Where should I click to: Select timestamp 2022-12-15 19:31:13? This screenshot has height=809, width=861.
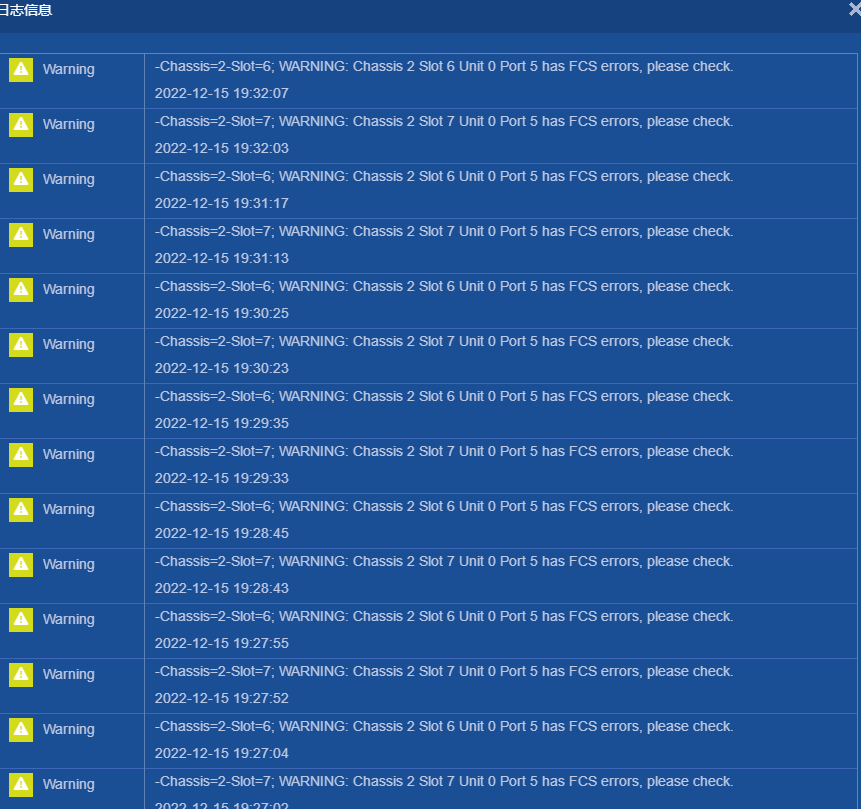coord(221,258)
